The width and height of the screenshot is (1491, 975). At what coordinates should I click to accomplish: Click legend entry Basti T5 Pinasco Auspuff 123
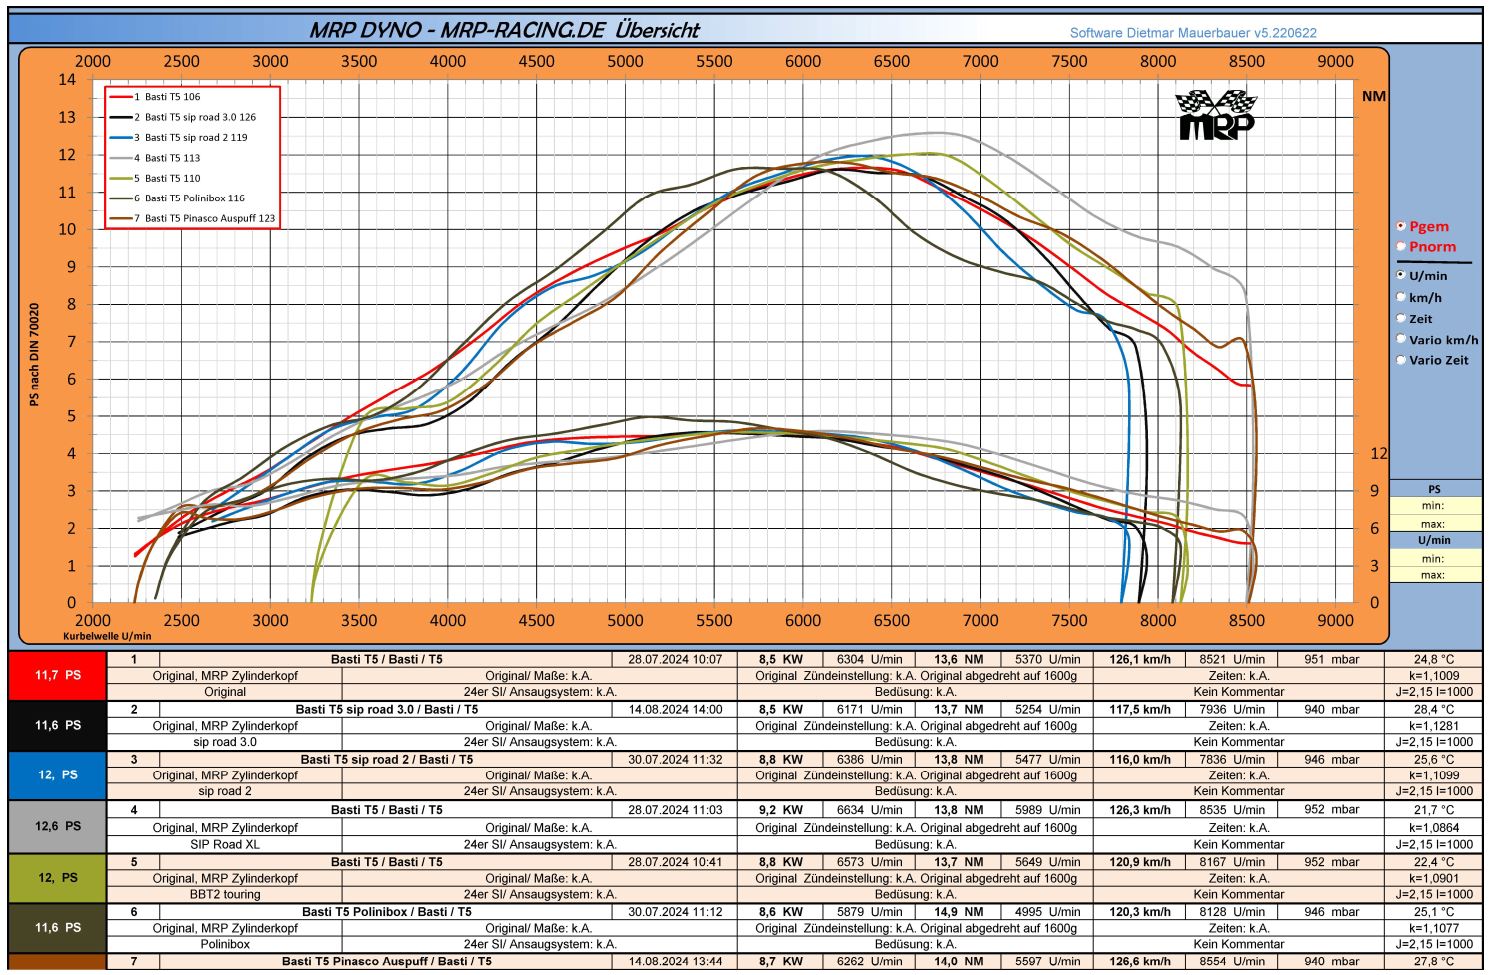192,218
